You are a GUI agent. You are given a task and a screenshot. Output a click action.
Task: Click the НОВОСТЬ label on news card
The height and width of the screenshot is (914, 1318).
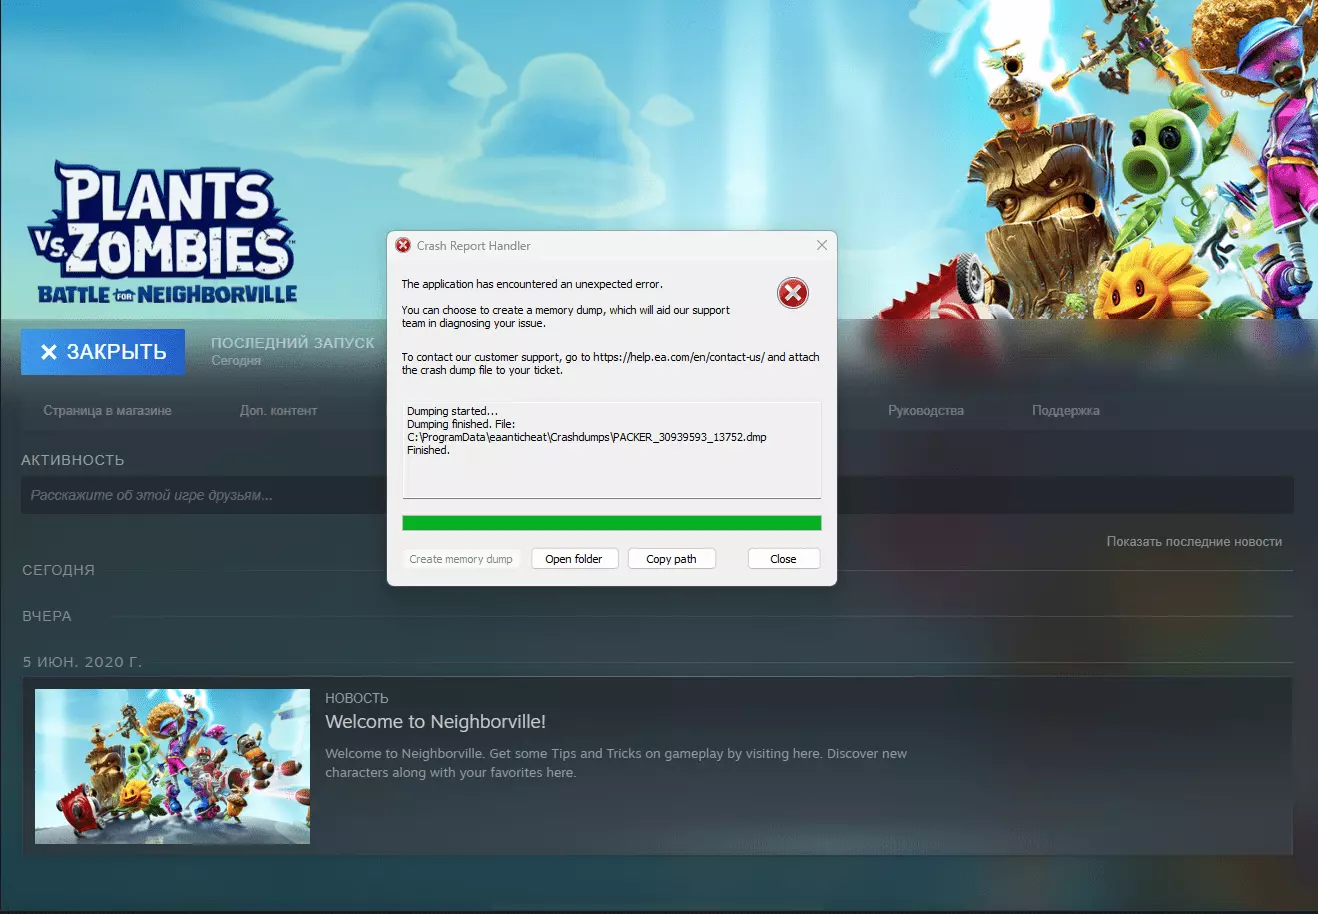tap(357, 698)
